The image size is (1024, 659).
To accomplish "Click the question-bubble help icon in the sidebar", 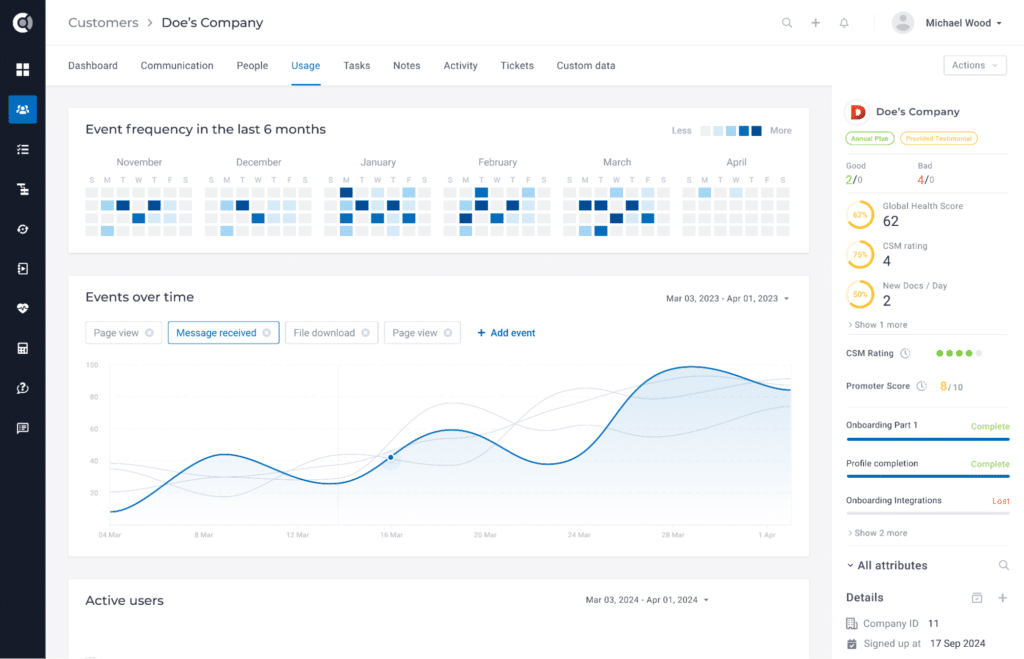I will click(22, 388).
